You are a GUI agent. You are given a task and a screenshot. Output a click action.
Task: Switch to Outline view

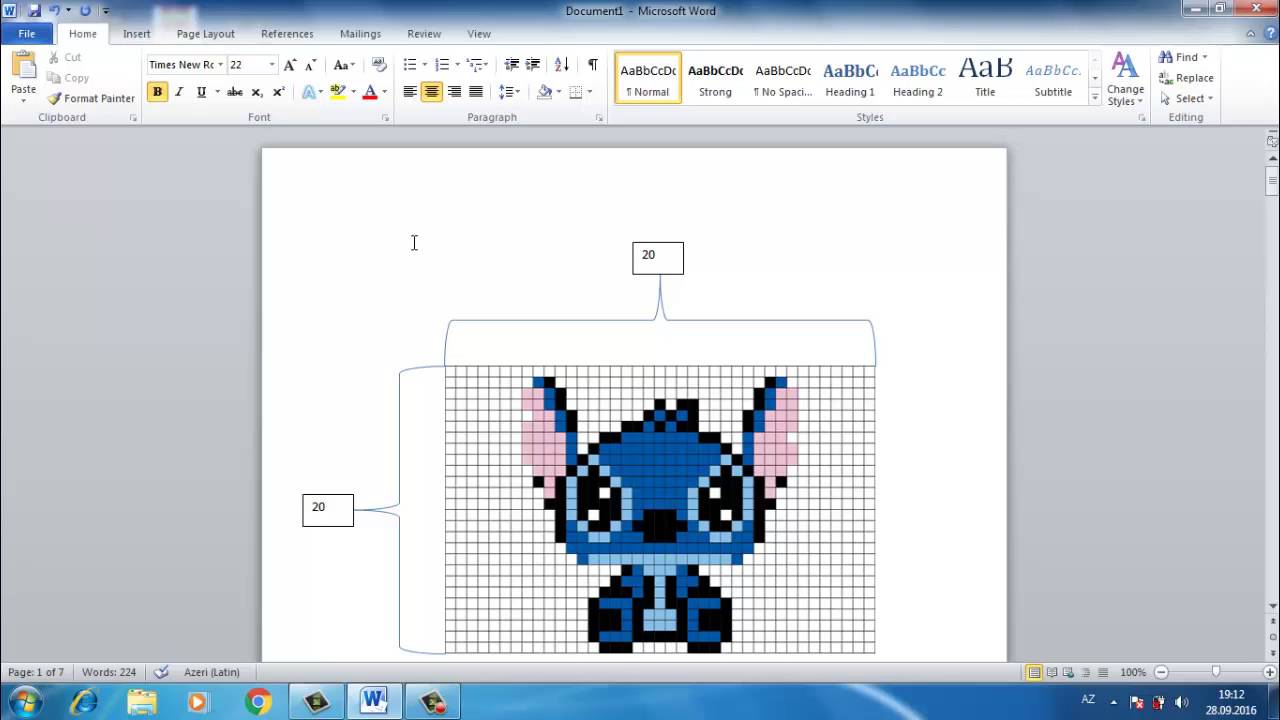[1086, 672]
